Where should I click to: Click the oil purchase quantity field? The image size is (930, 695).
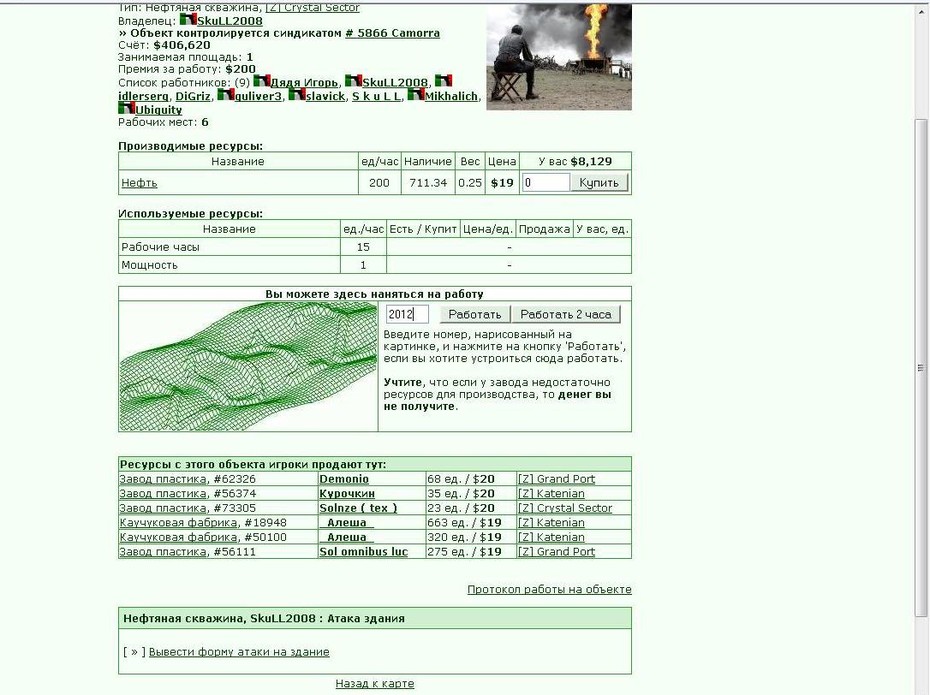(546, 183)
